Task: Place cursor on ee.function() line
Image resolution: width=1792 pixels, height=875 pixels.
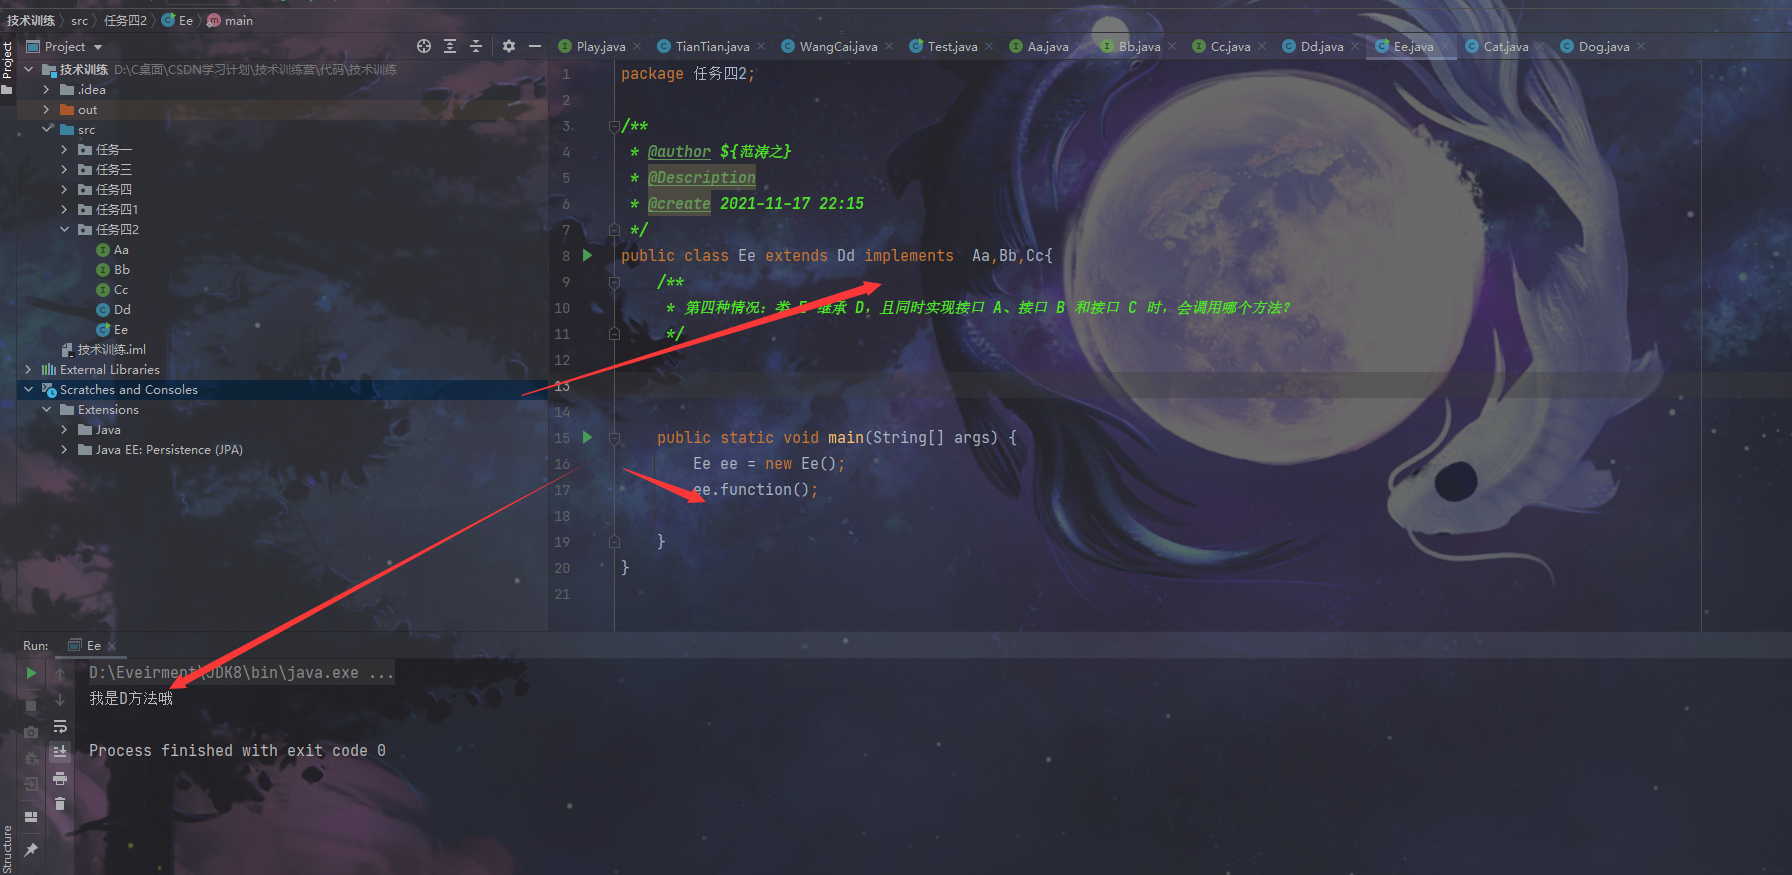Action: point(755,490)
